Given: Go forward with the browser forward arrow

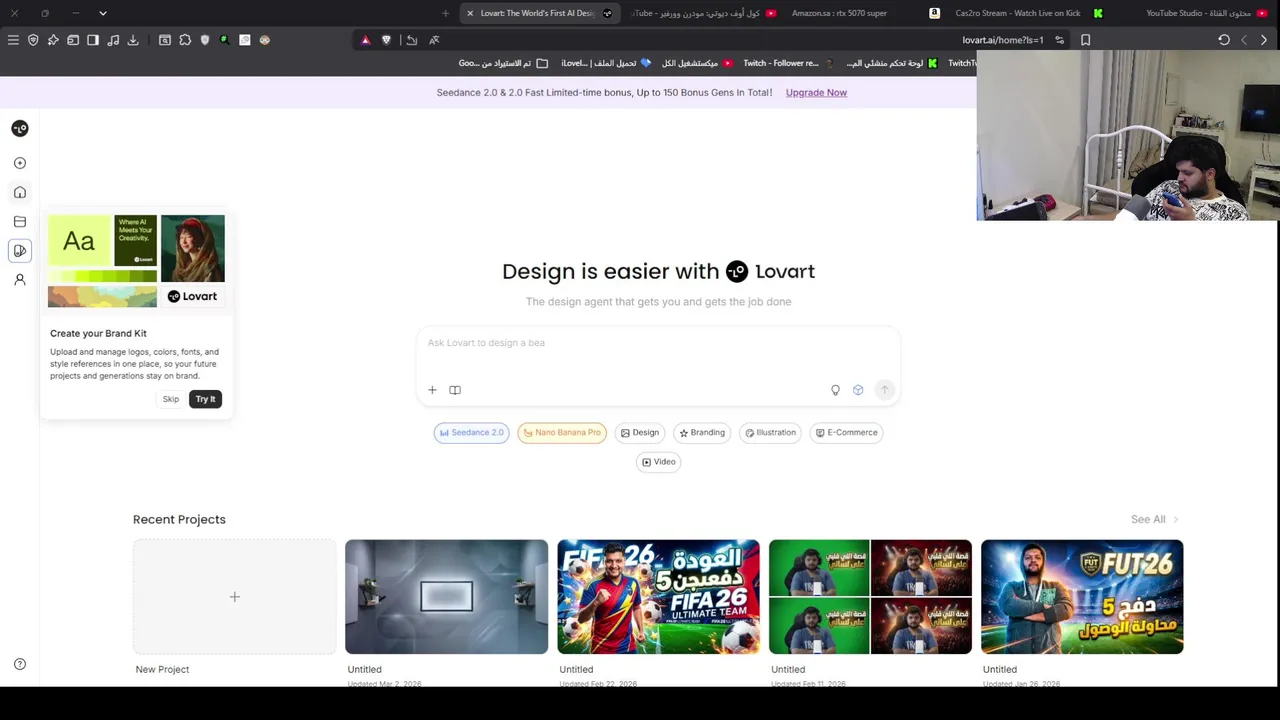Looking at the screenshot, I should tap(1264, 40).
